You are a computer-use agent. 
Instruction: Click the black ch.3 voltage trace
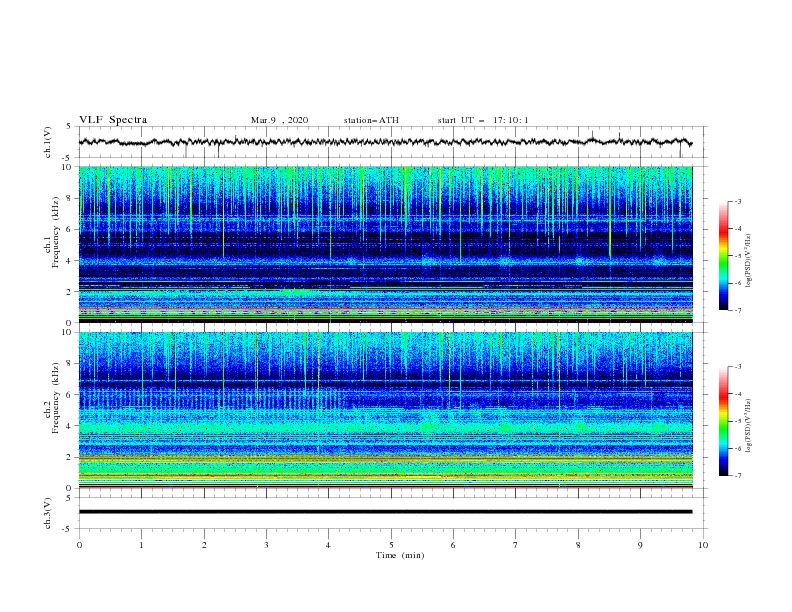(x=385, y=512)
